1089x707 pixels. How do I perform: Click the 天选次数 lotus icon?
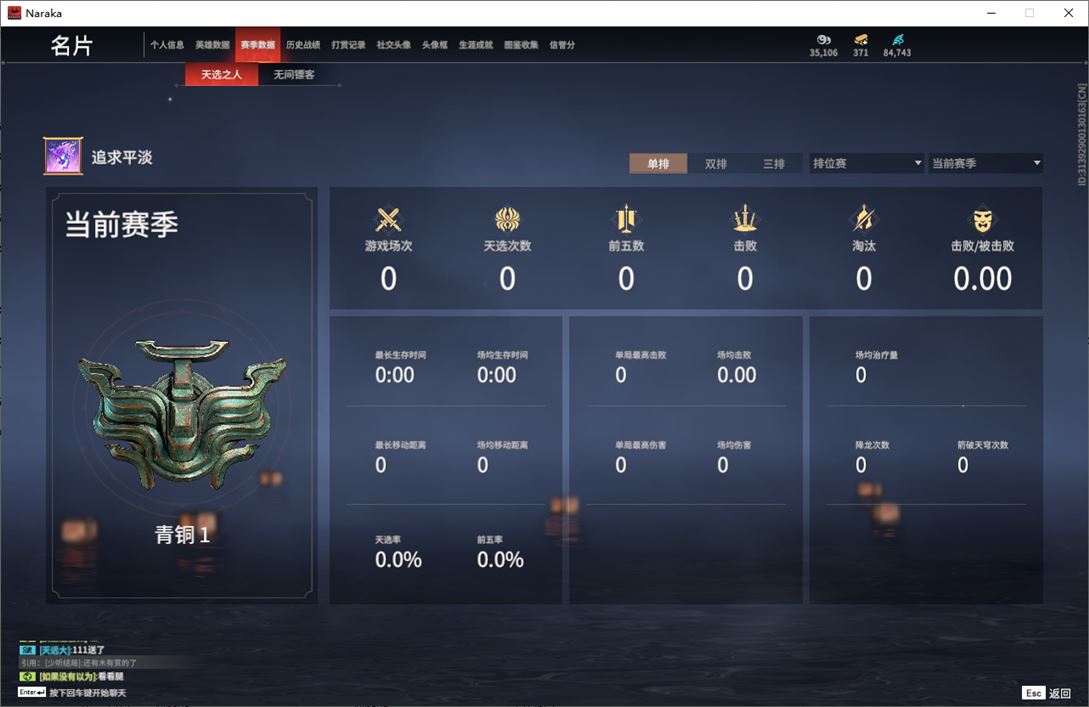point(507,219)
